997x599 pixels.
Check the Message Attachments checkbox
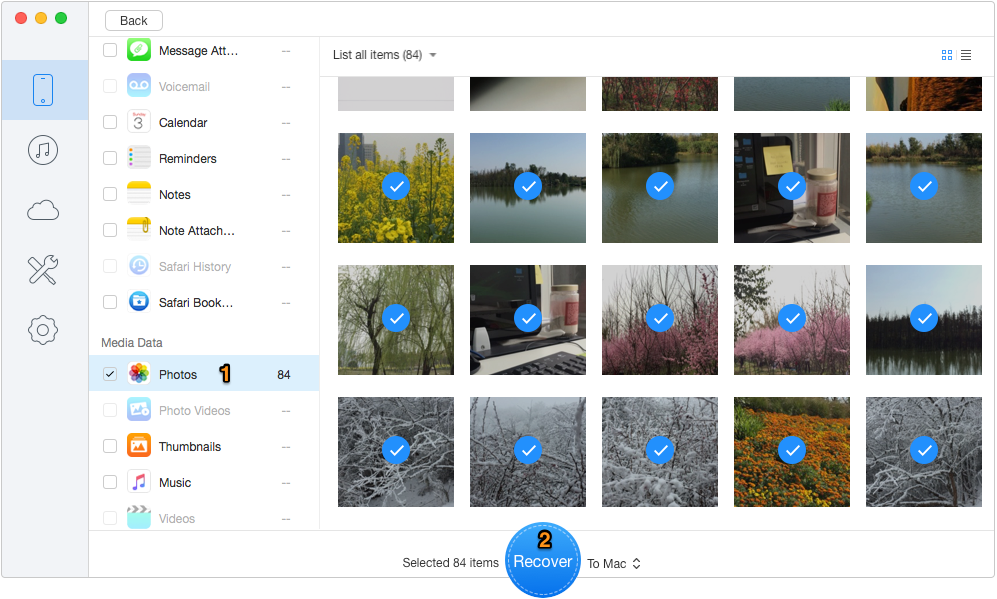[x=110, y=50]
